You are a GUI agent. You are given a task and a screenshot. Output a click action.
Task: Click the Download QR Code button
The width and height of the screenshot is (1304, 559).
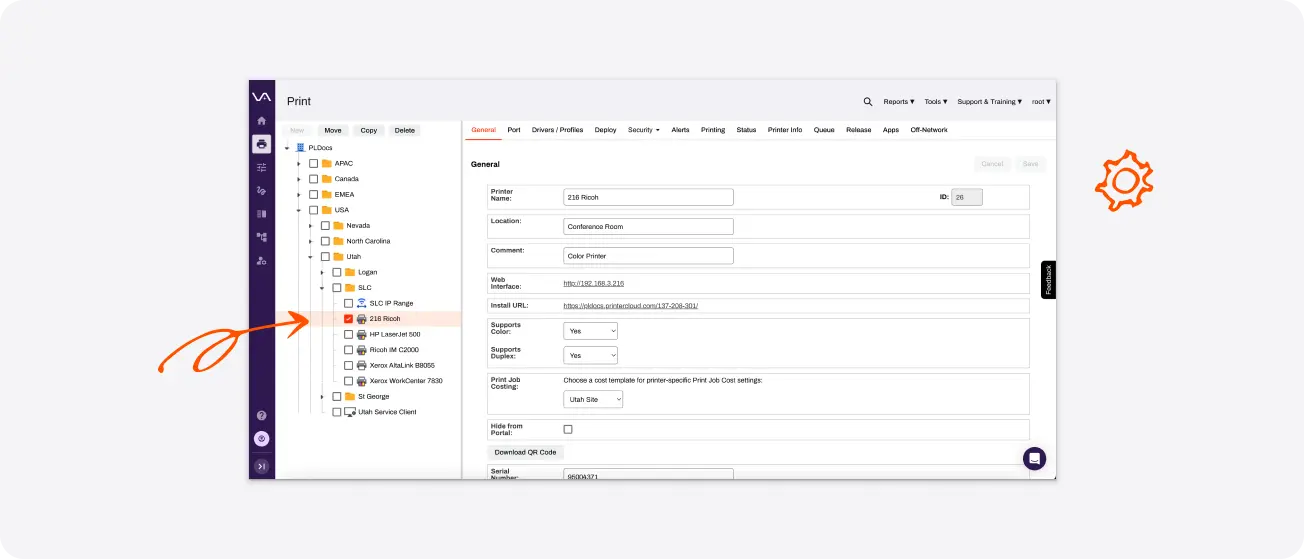(x=525, y=452)
